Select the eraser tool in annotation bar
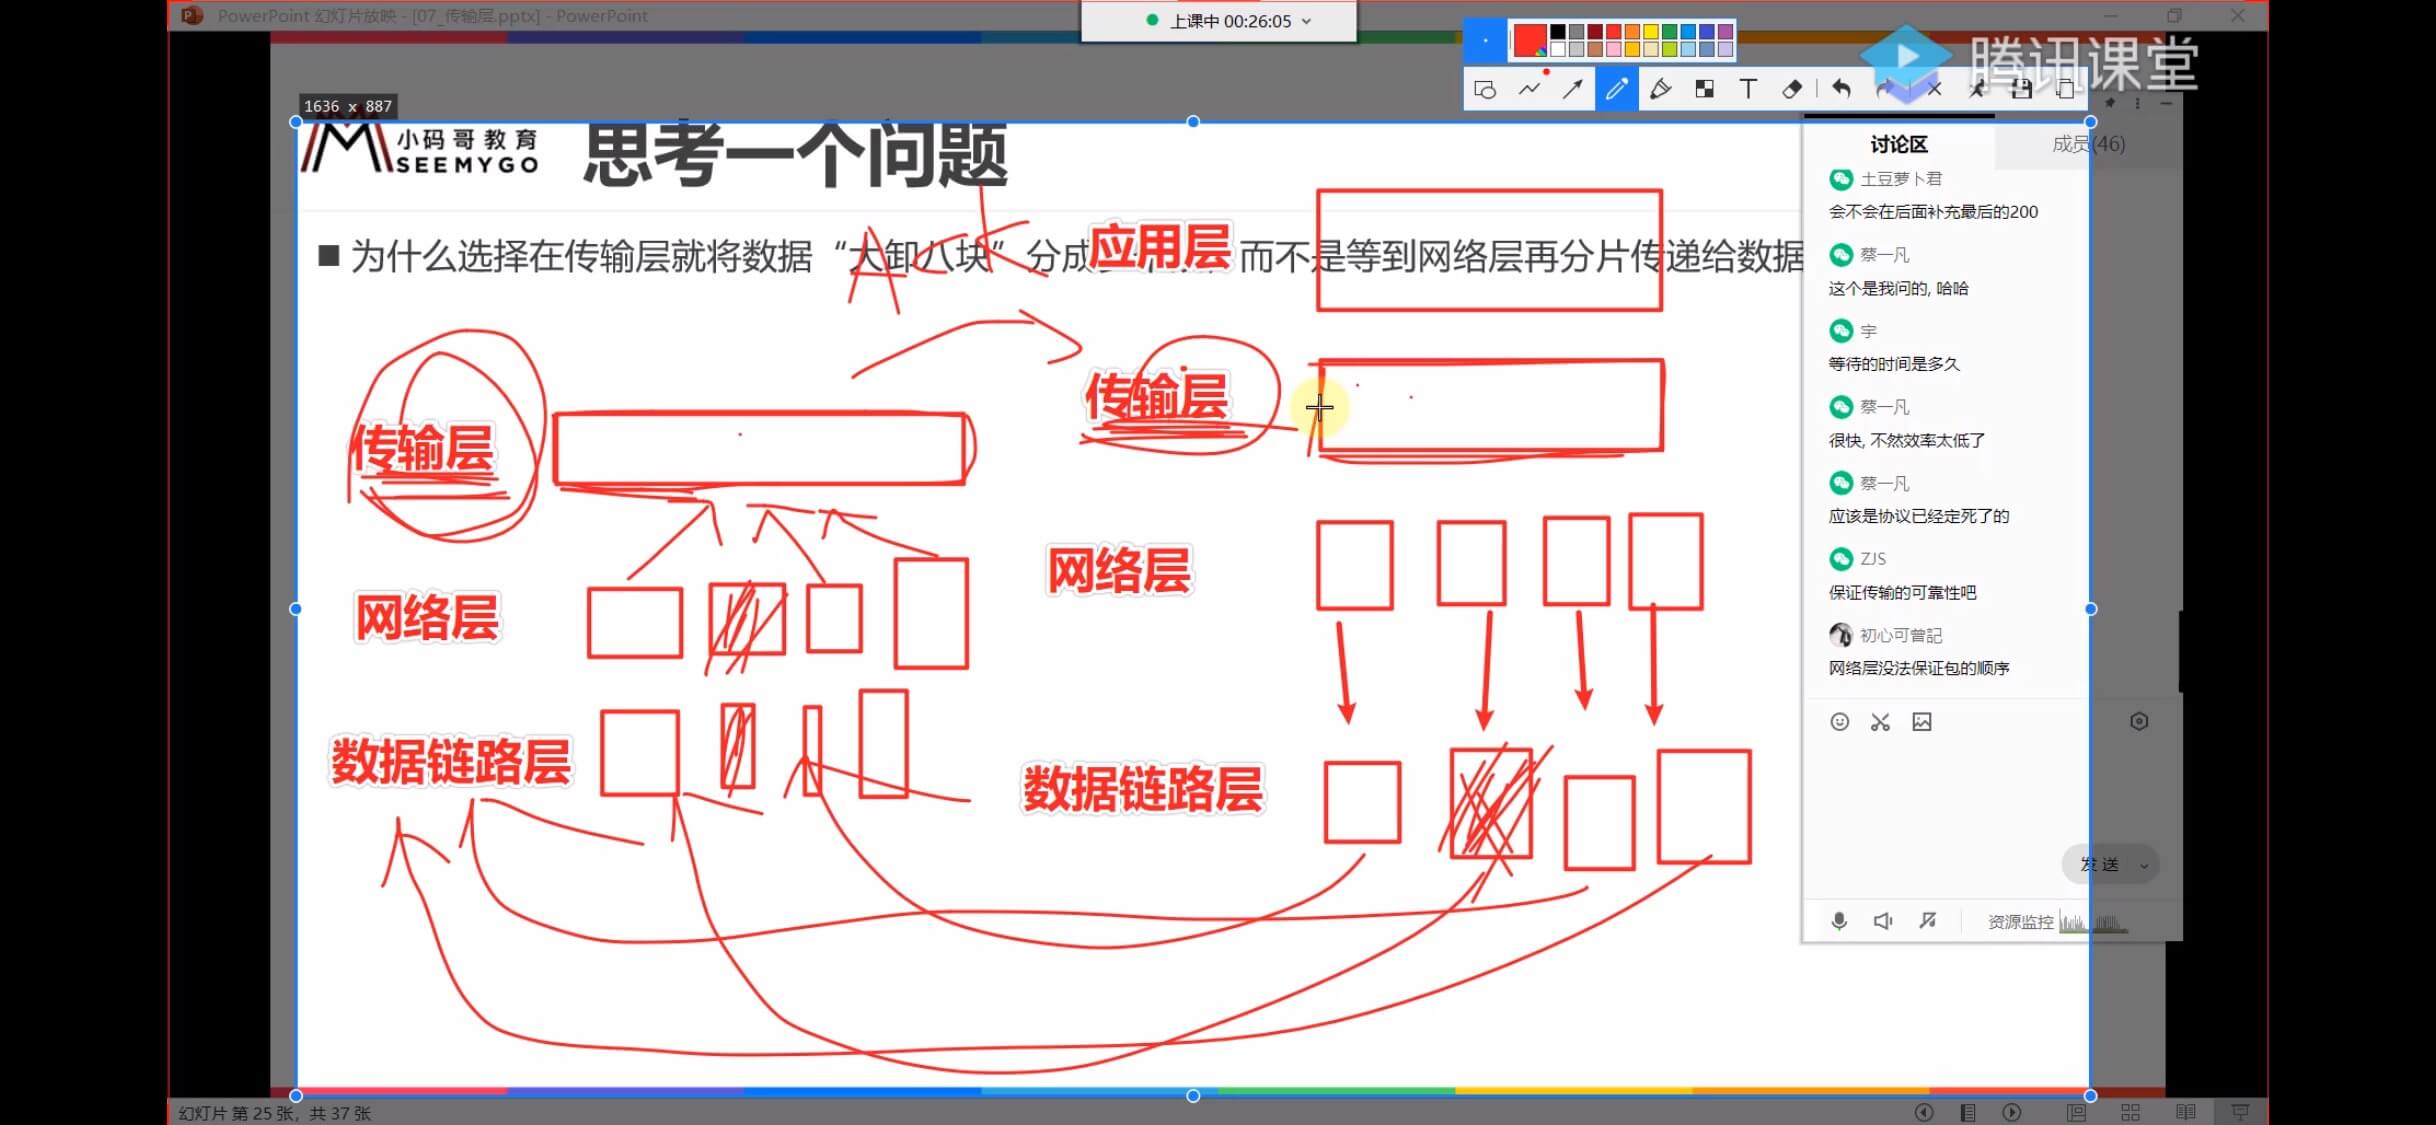Screen dimensions: 2436x1125 (1792, 89)
